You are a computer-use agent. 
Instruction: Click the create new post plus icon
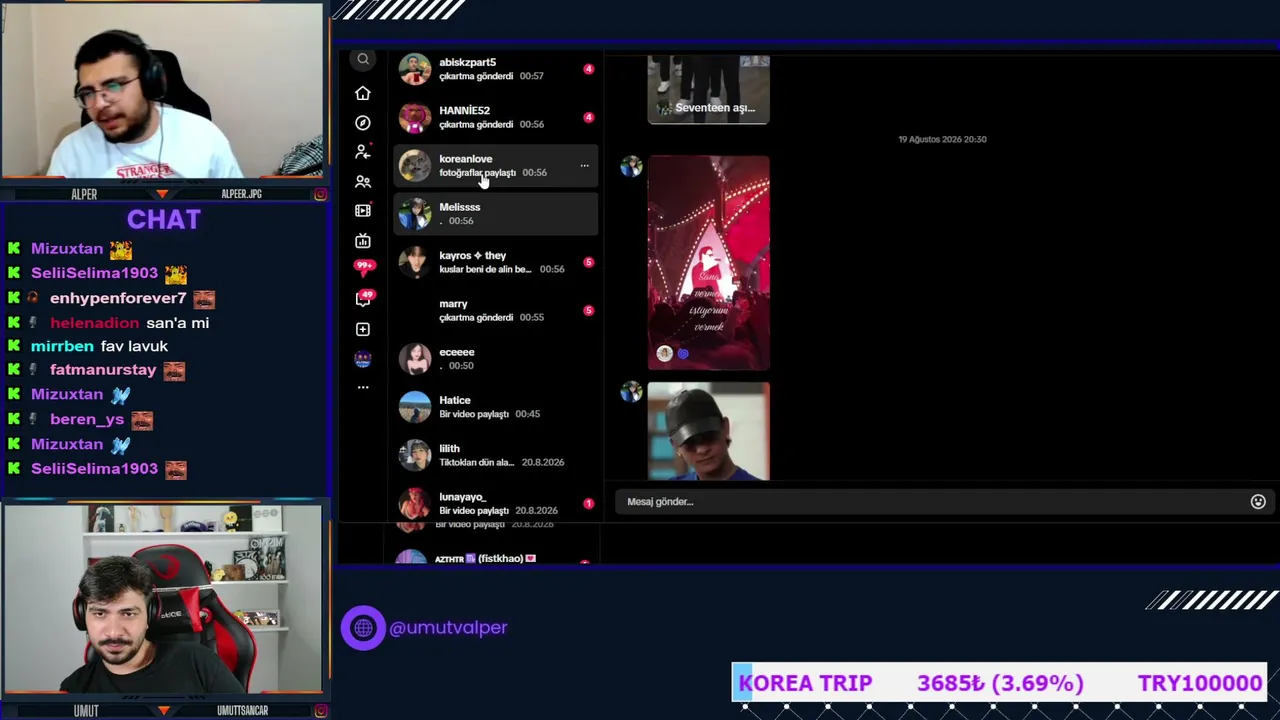coord(363,329)
